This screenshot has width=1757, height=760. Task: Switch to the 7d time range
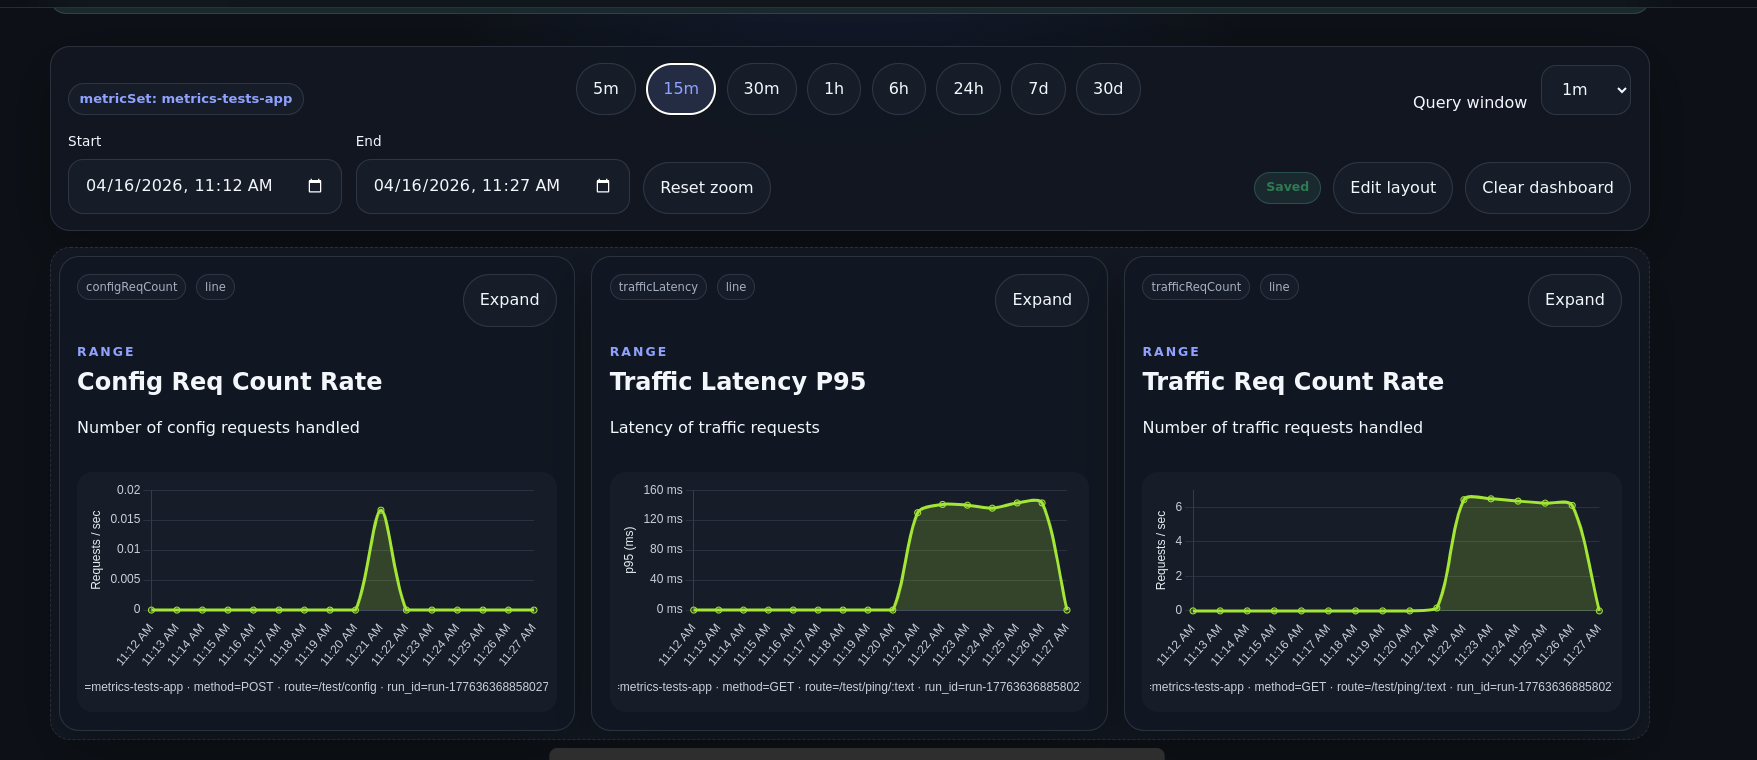[1039, 89]
